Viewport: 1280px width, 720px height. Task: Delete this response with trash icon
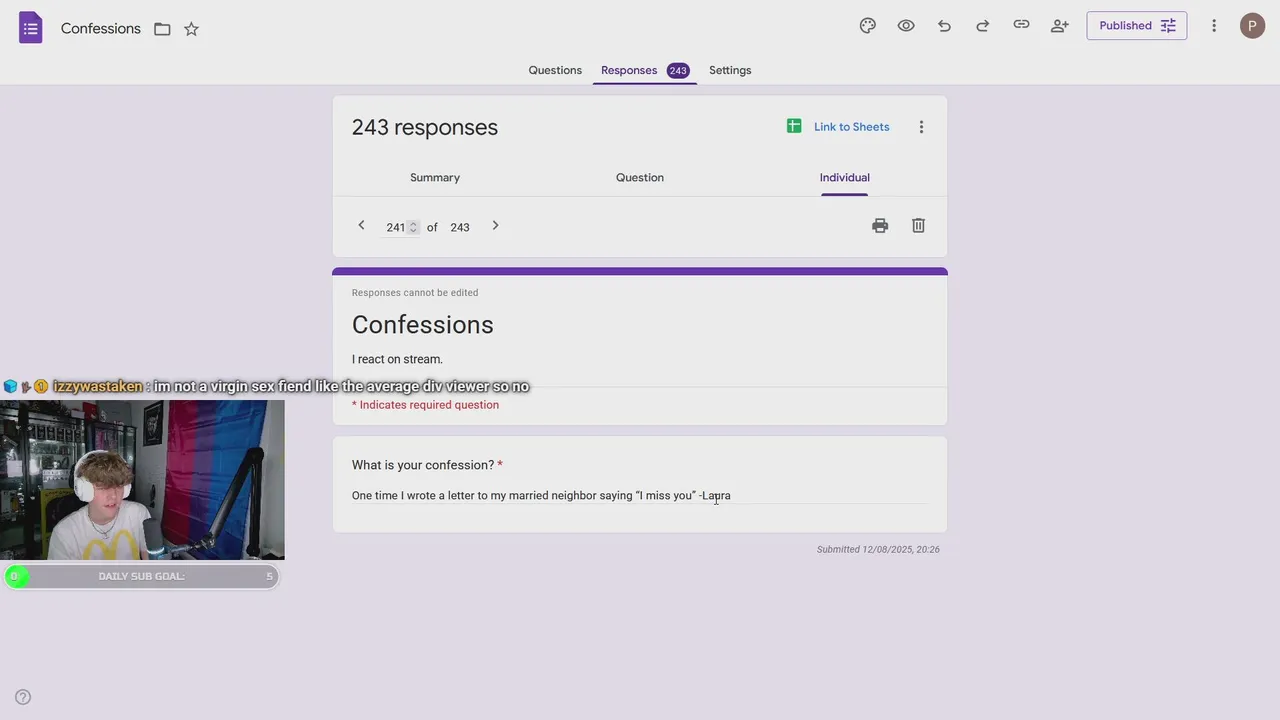(918, 226)
